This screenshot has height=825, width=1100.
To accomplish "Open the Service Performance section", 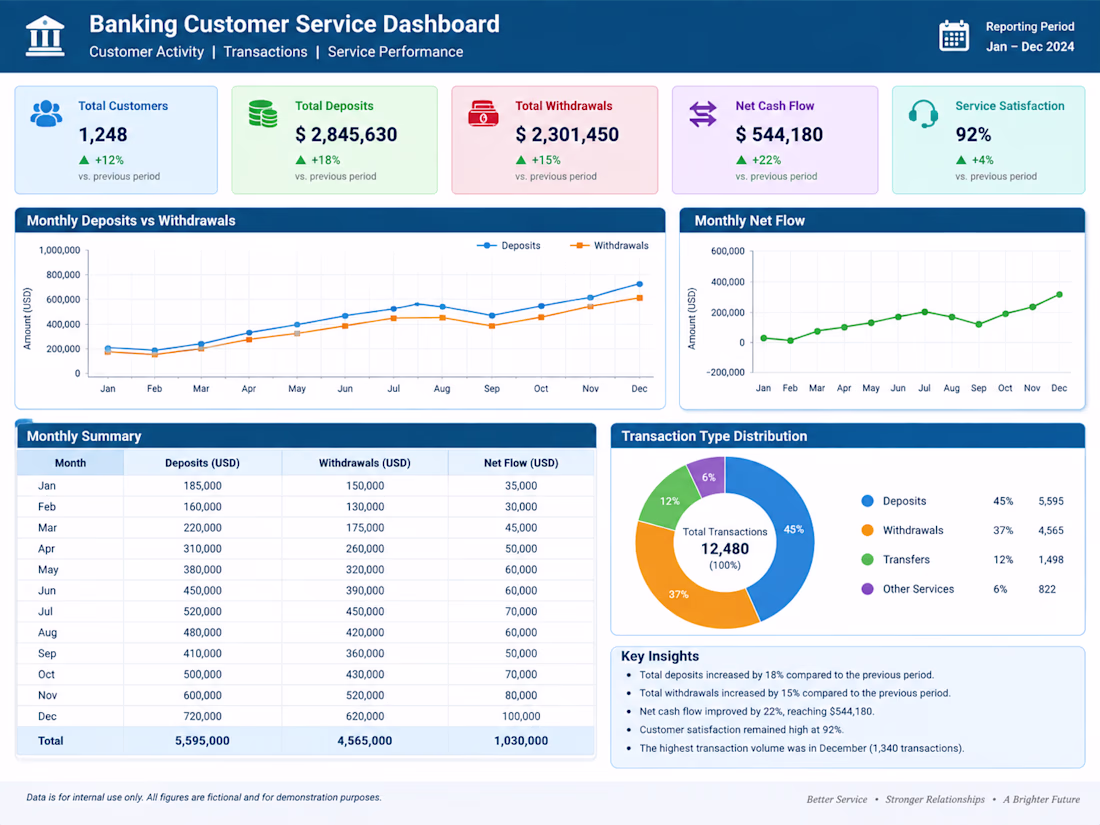I will pos(395,52).
